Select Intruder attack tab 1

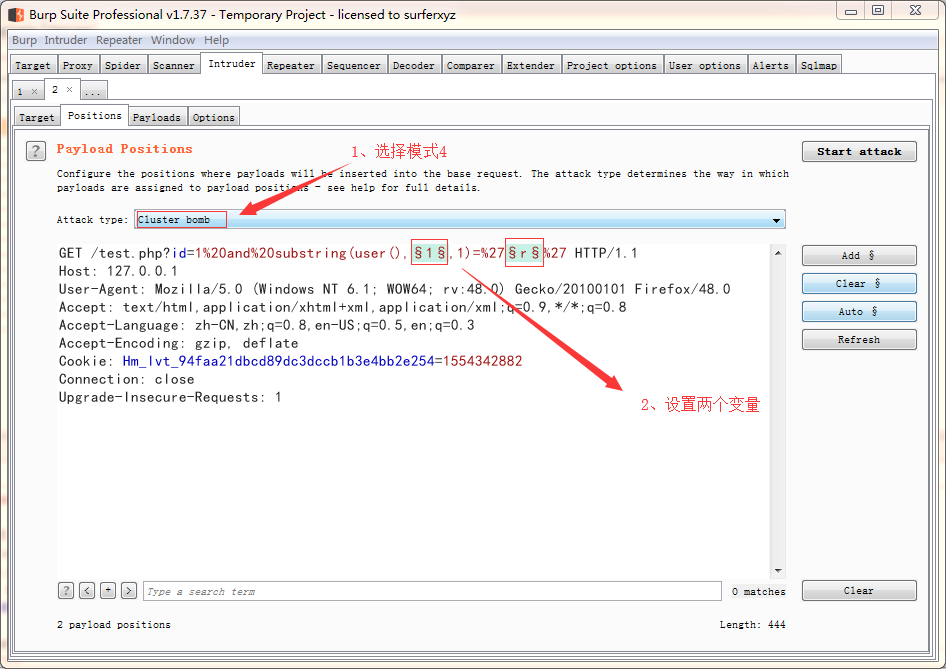(20, 92)
